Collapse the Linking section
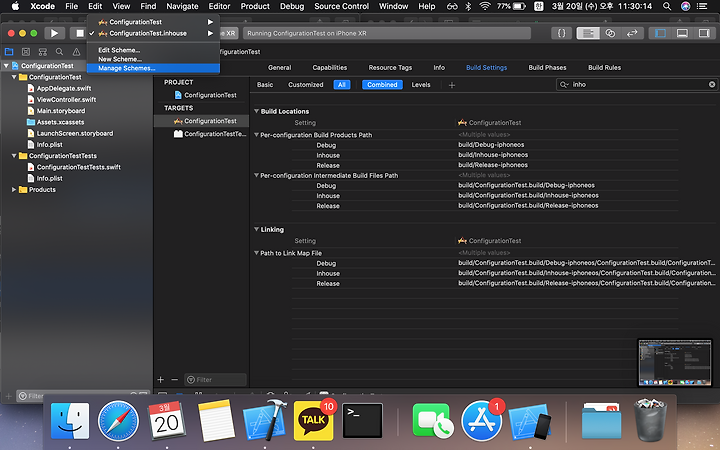This screenshot has width=720, height=450. click(256, 229)
